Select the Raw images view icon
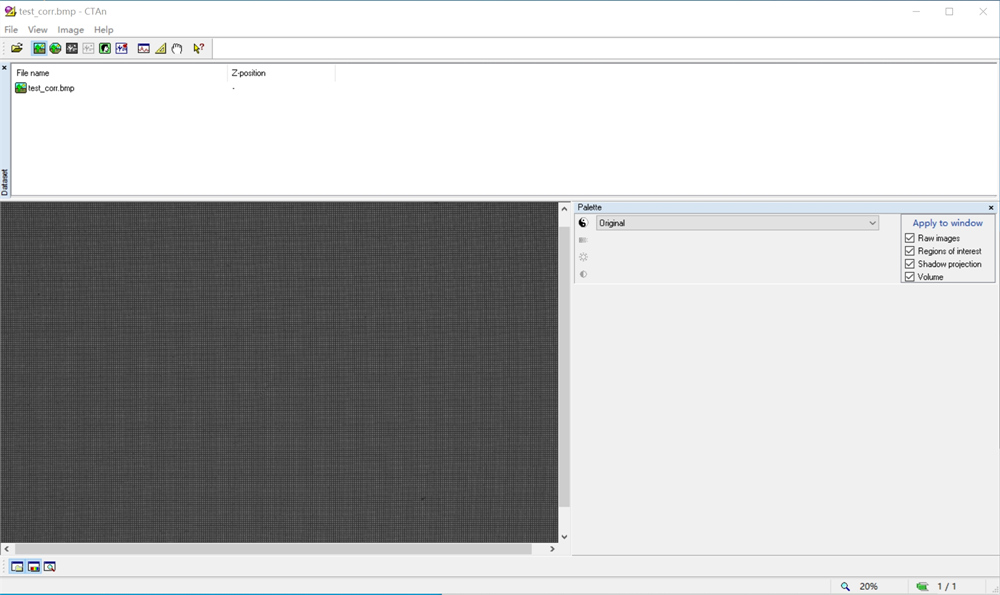1000x595 pixels. click(39, 48)
